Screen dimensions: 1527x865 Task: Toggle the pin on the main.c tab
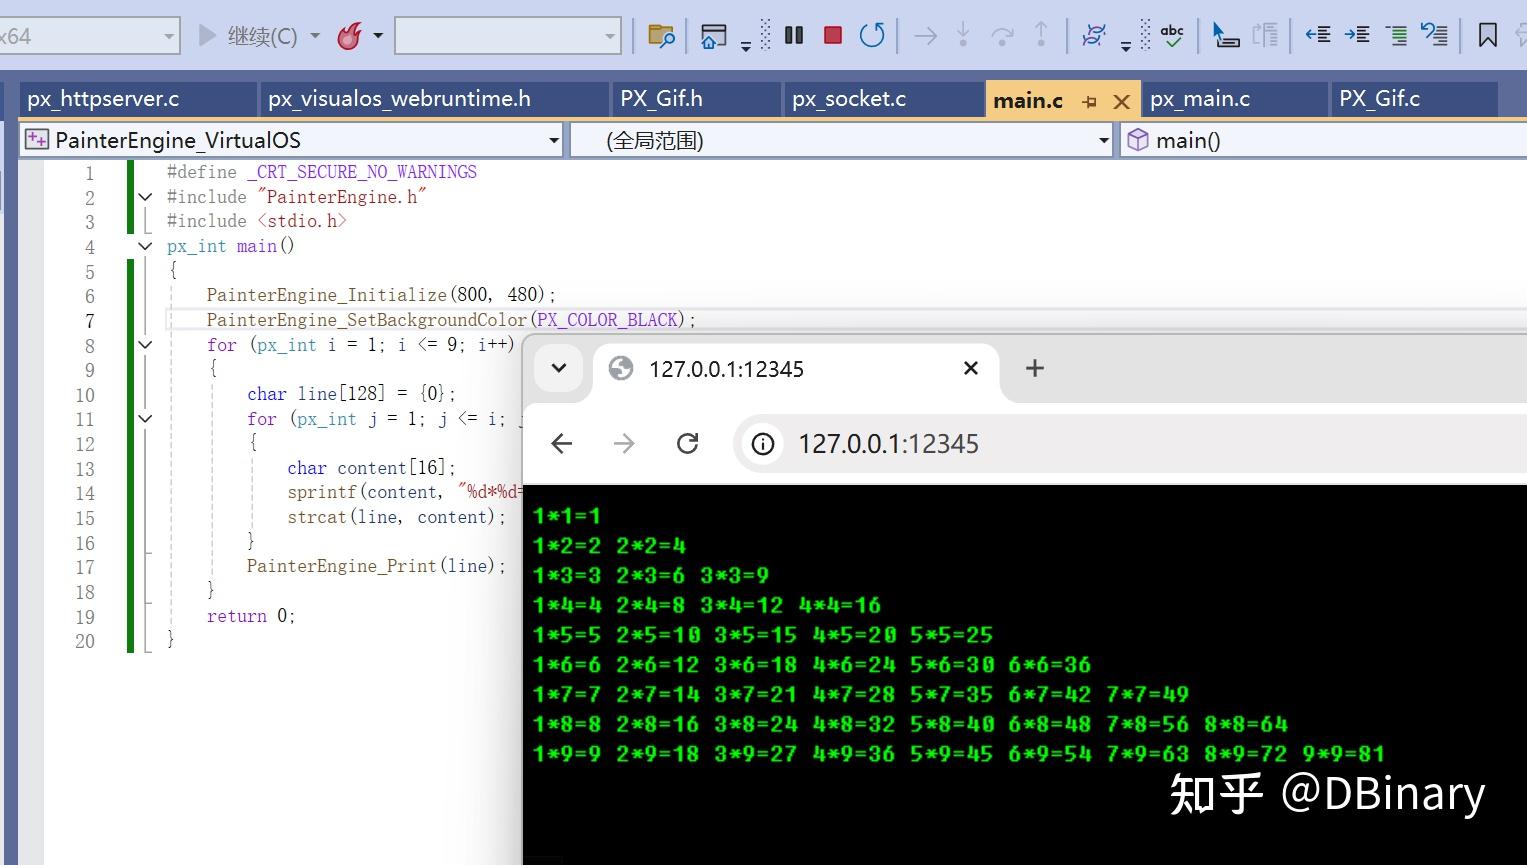click(1090, 101)
